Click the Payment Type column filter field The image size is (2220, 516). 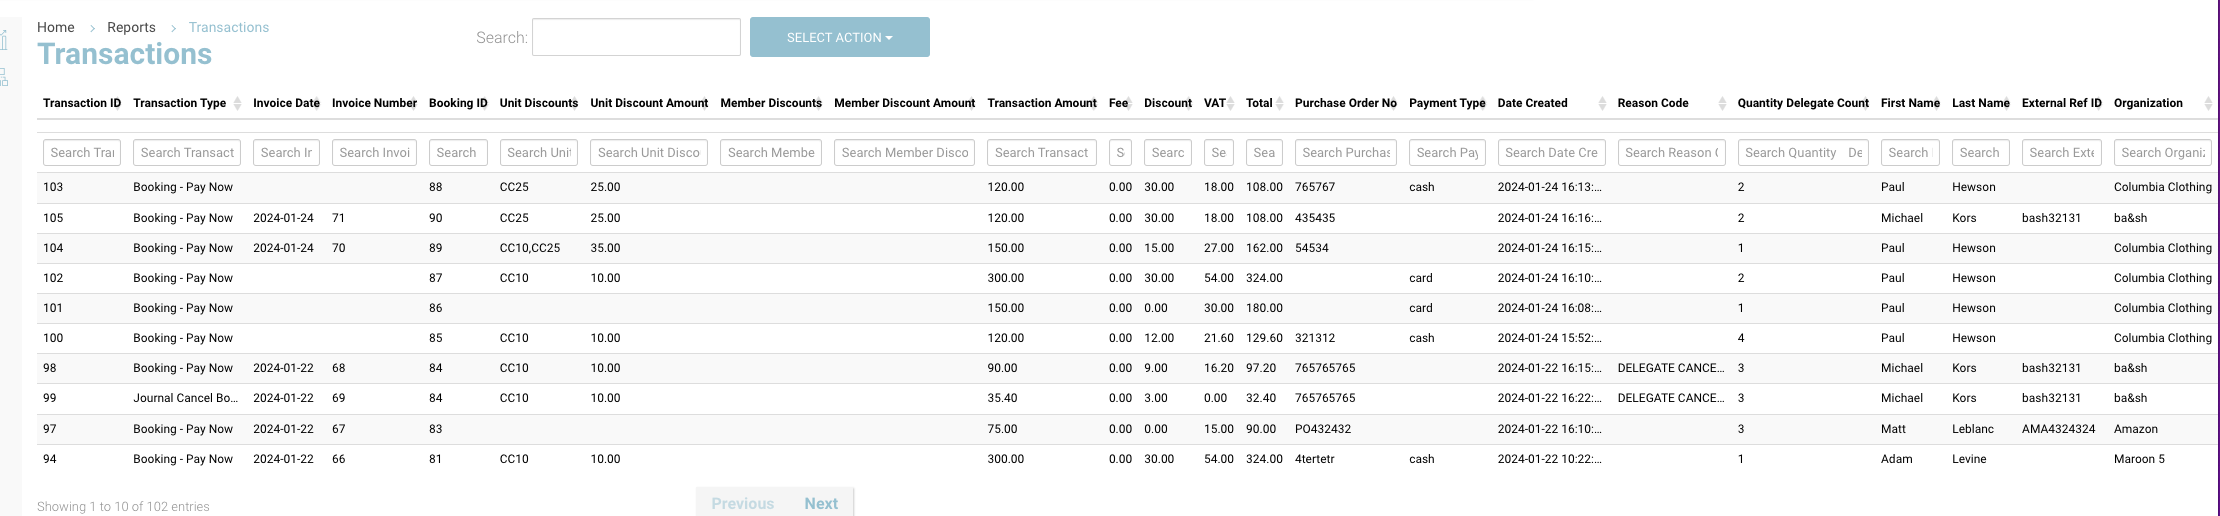pyautogui.click(x=1446, y=153)
